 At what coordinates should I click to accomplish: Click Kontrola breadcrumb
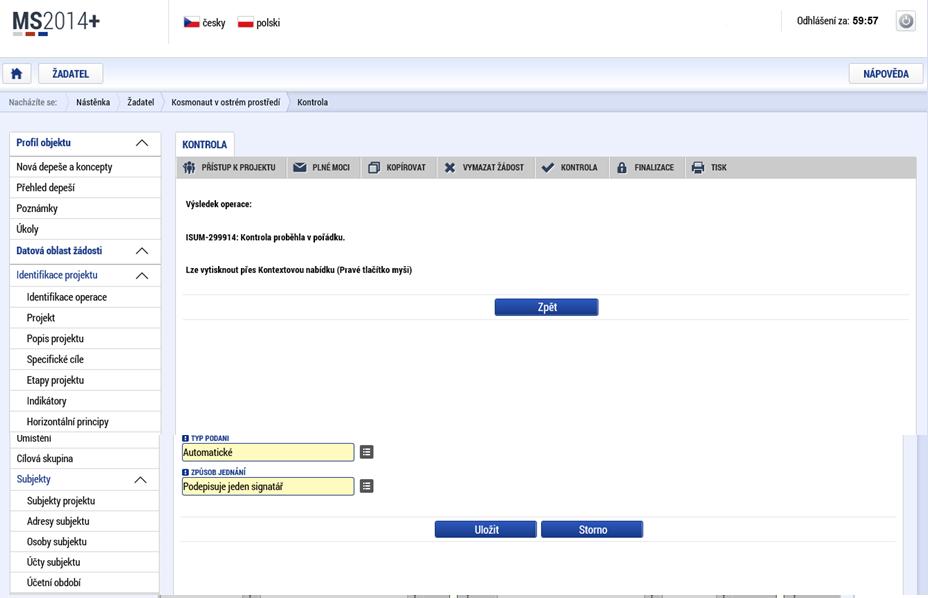pos(312,102)
